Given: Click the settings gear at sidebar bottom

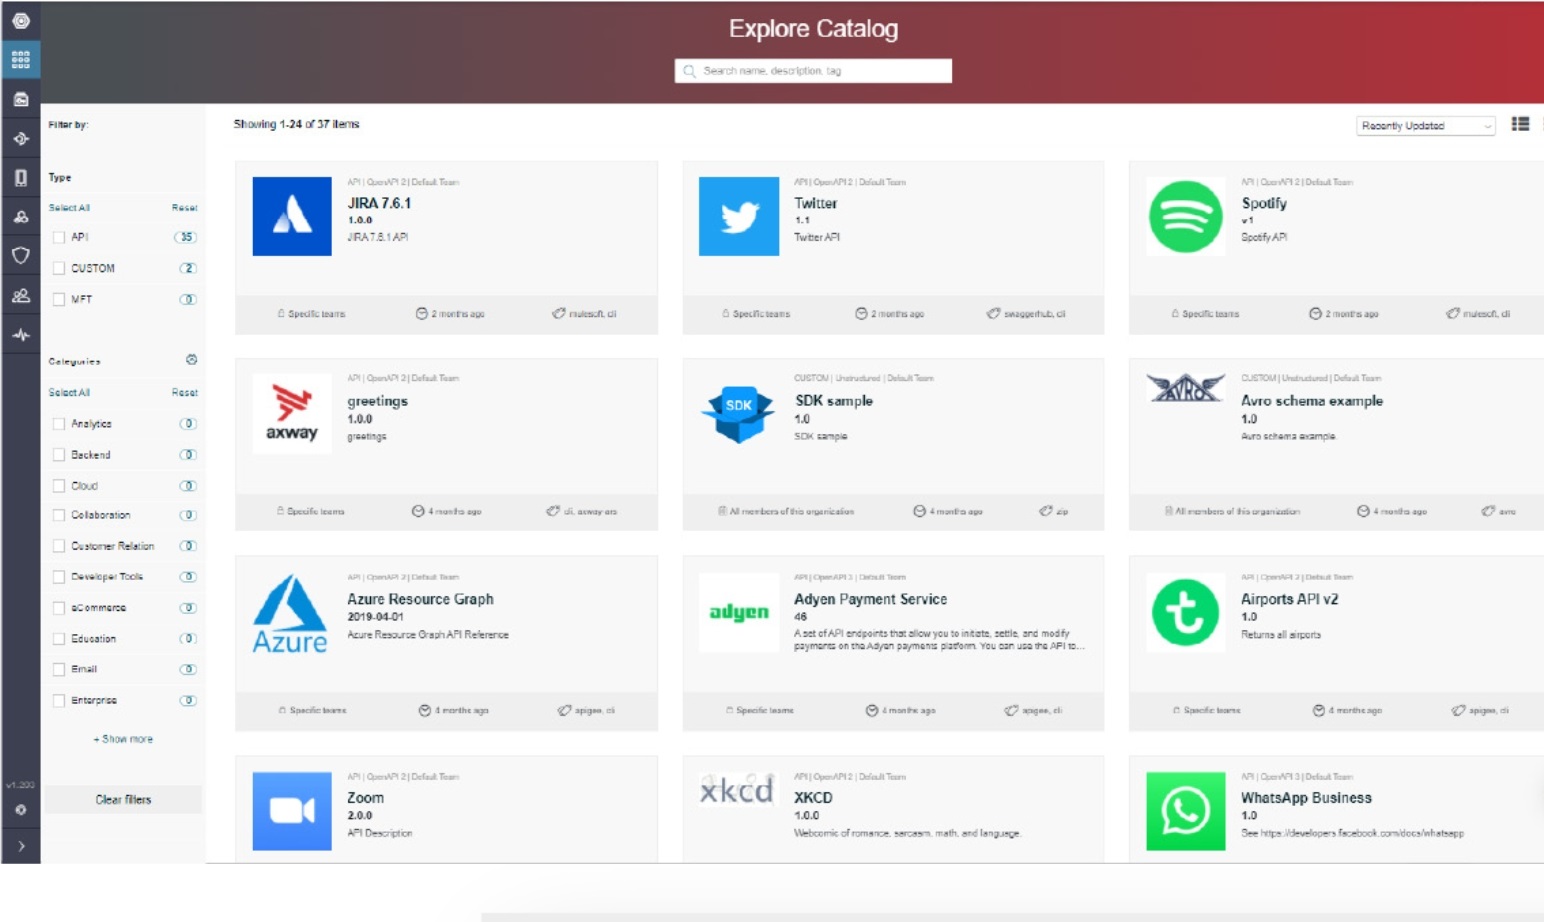Looking at the screenshot, I should 20,810.
